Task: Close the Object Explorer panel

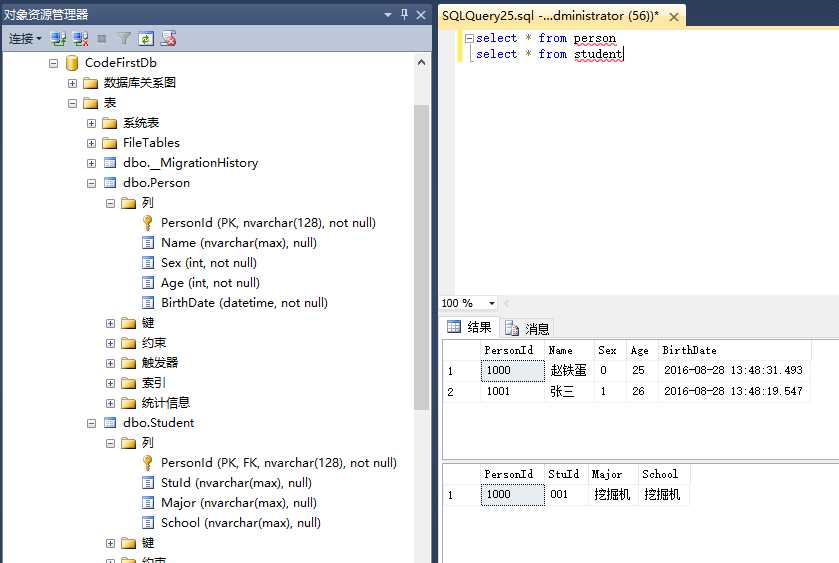Action: click(x=421, y=15)
